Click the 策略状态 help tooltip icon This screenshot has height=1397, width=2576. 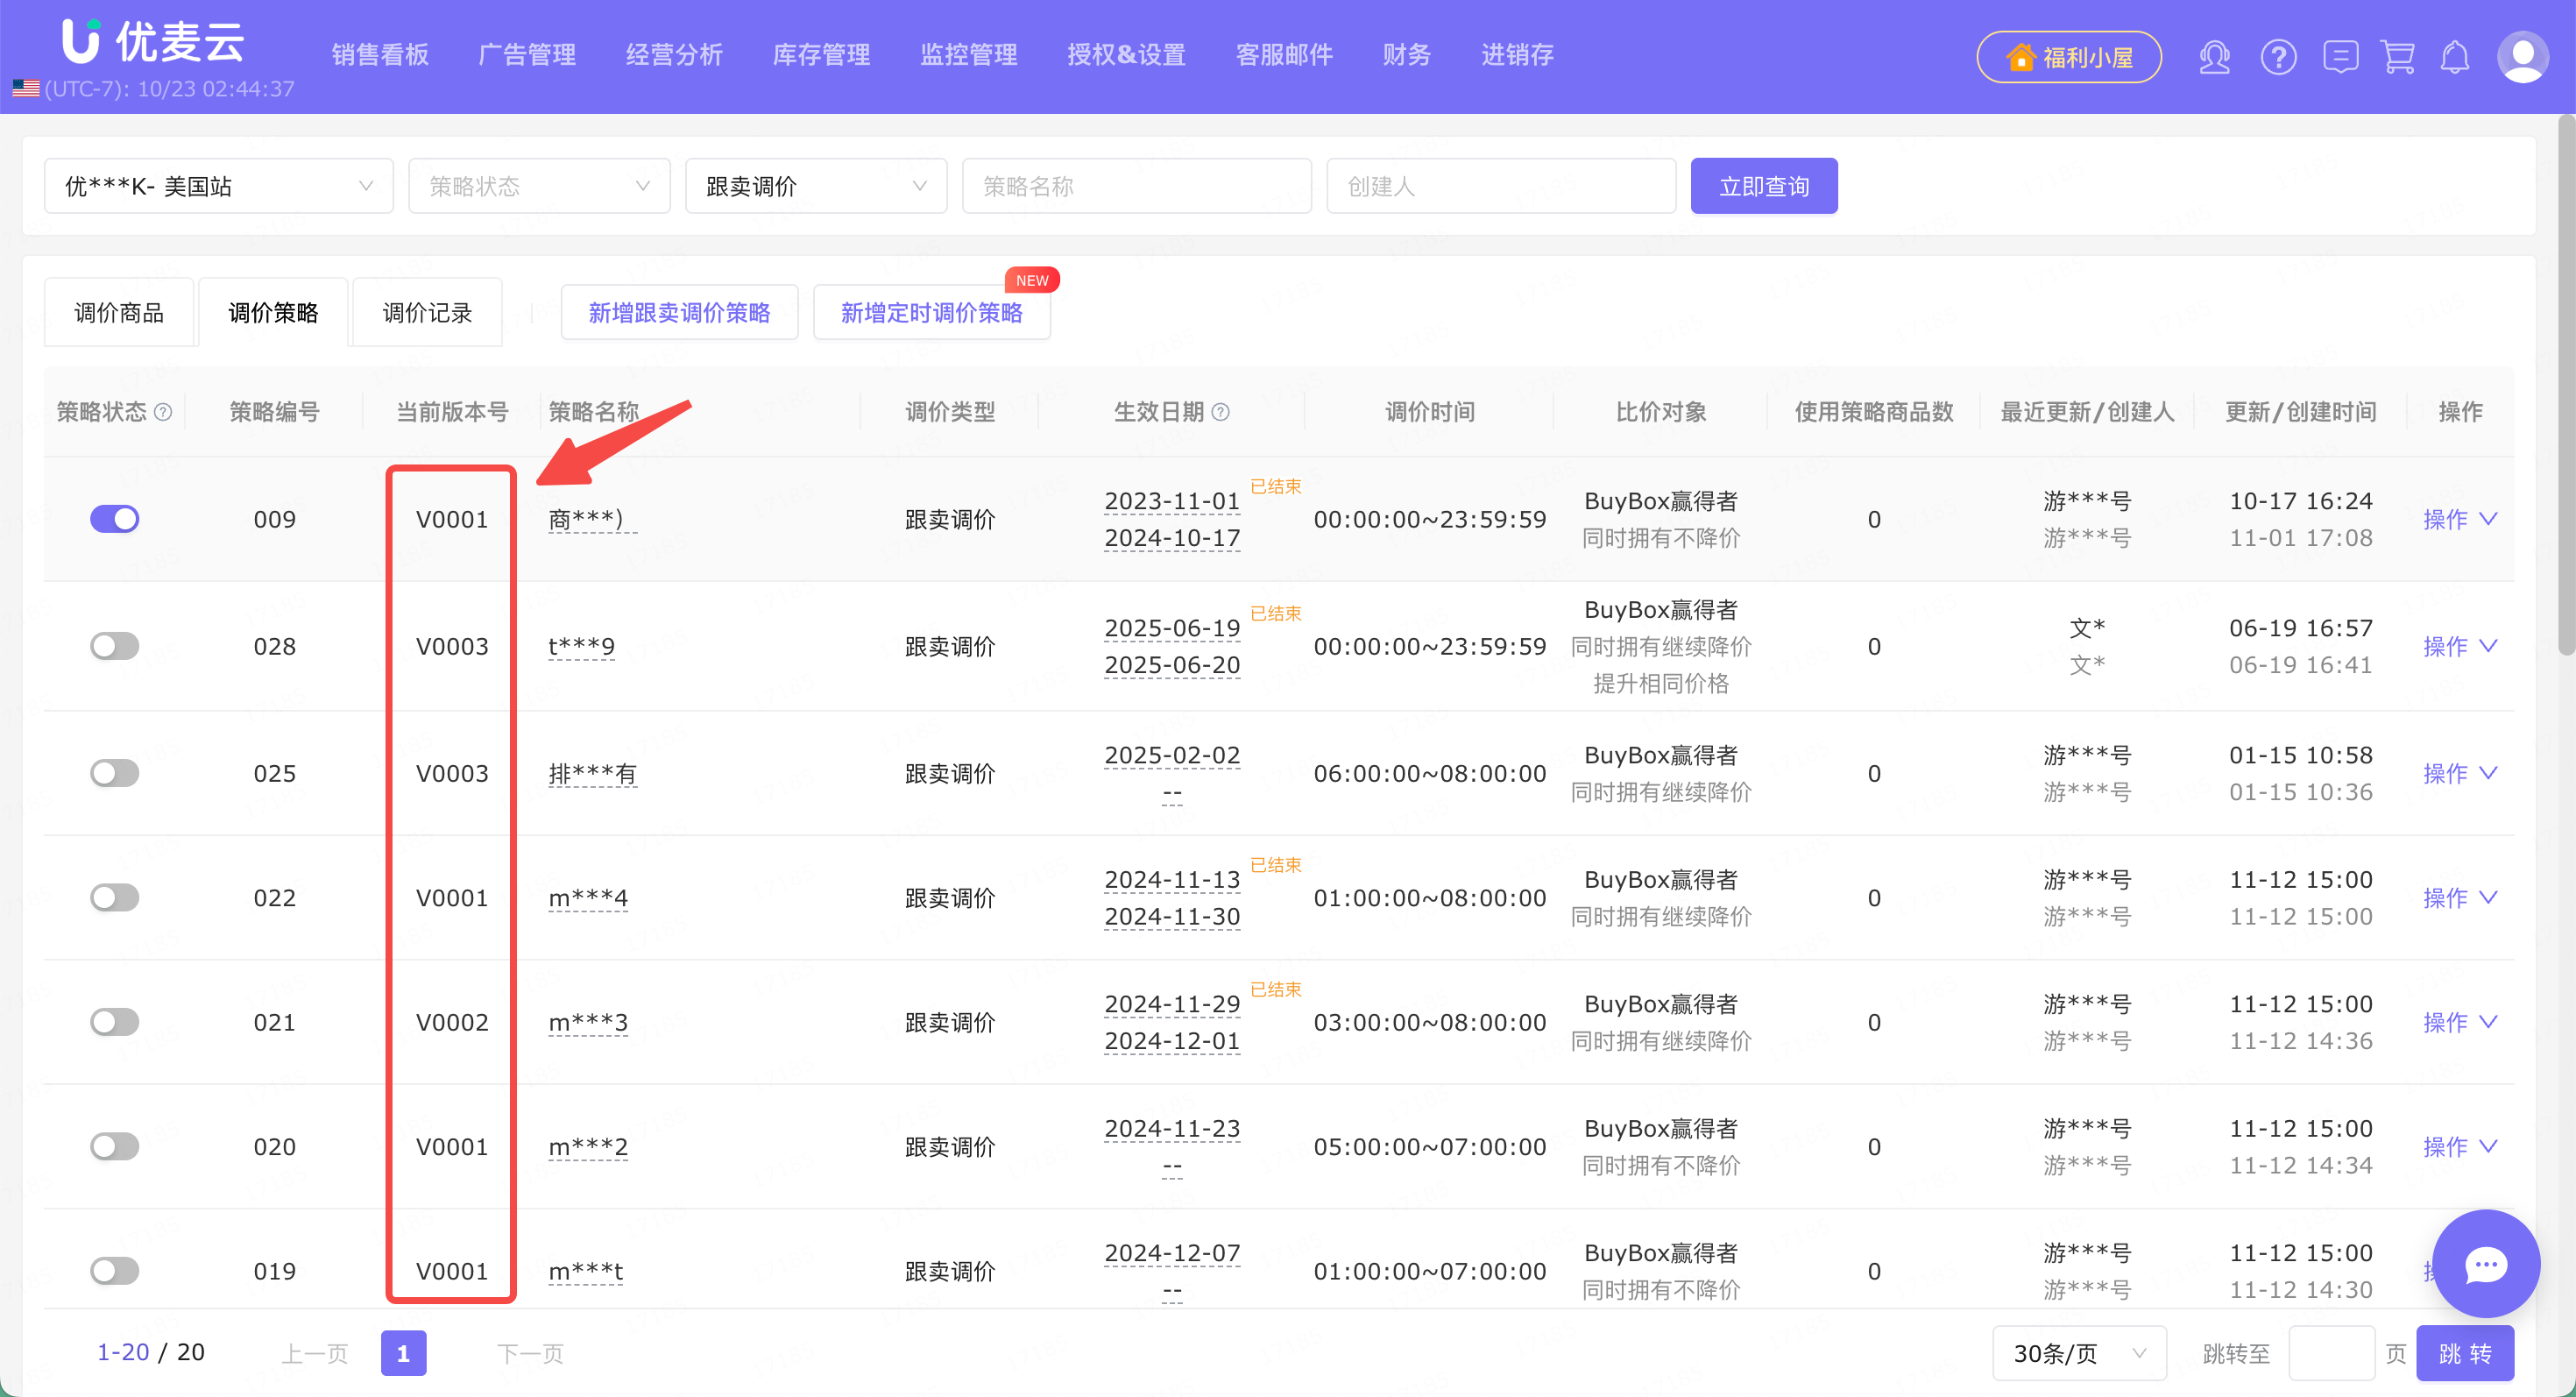coord(164,412)
